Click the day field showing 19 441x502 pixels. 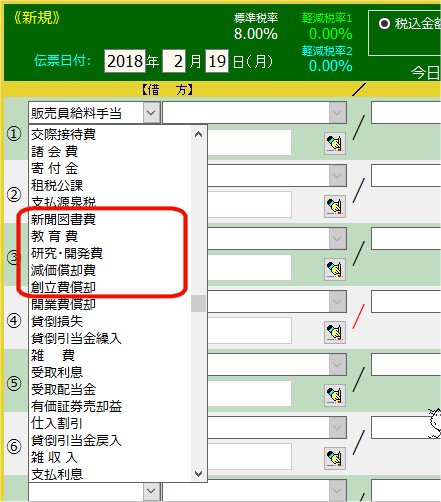coord(217,61)
